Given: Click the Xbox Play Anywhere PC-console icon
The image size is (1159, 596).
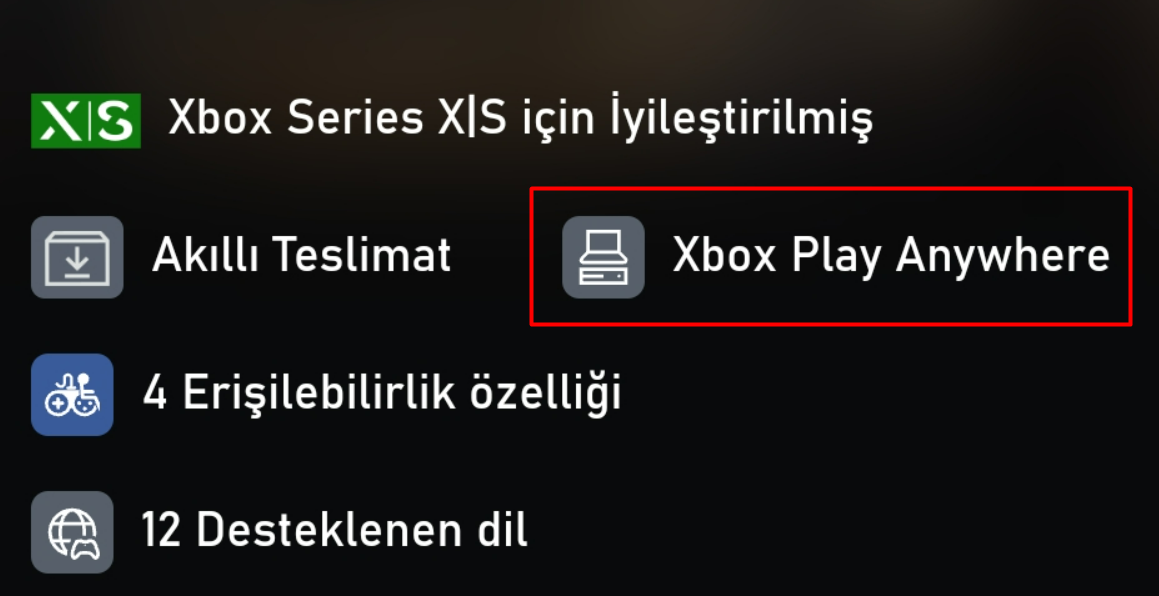Looking at the screenshot, I should [603, 257].
